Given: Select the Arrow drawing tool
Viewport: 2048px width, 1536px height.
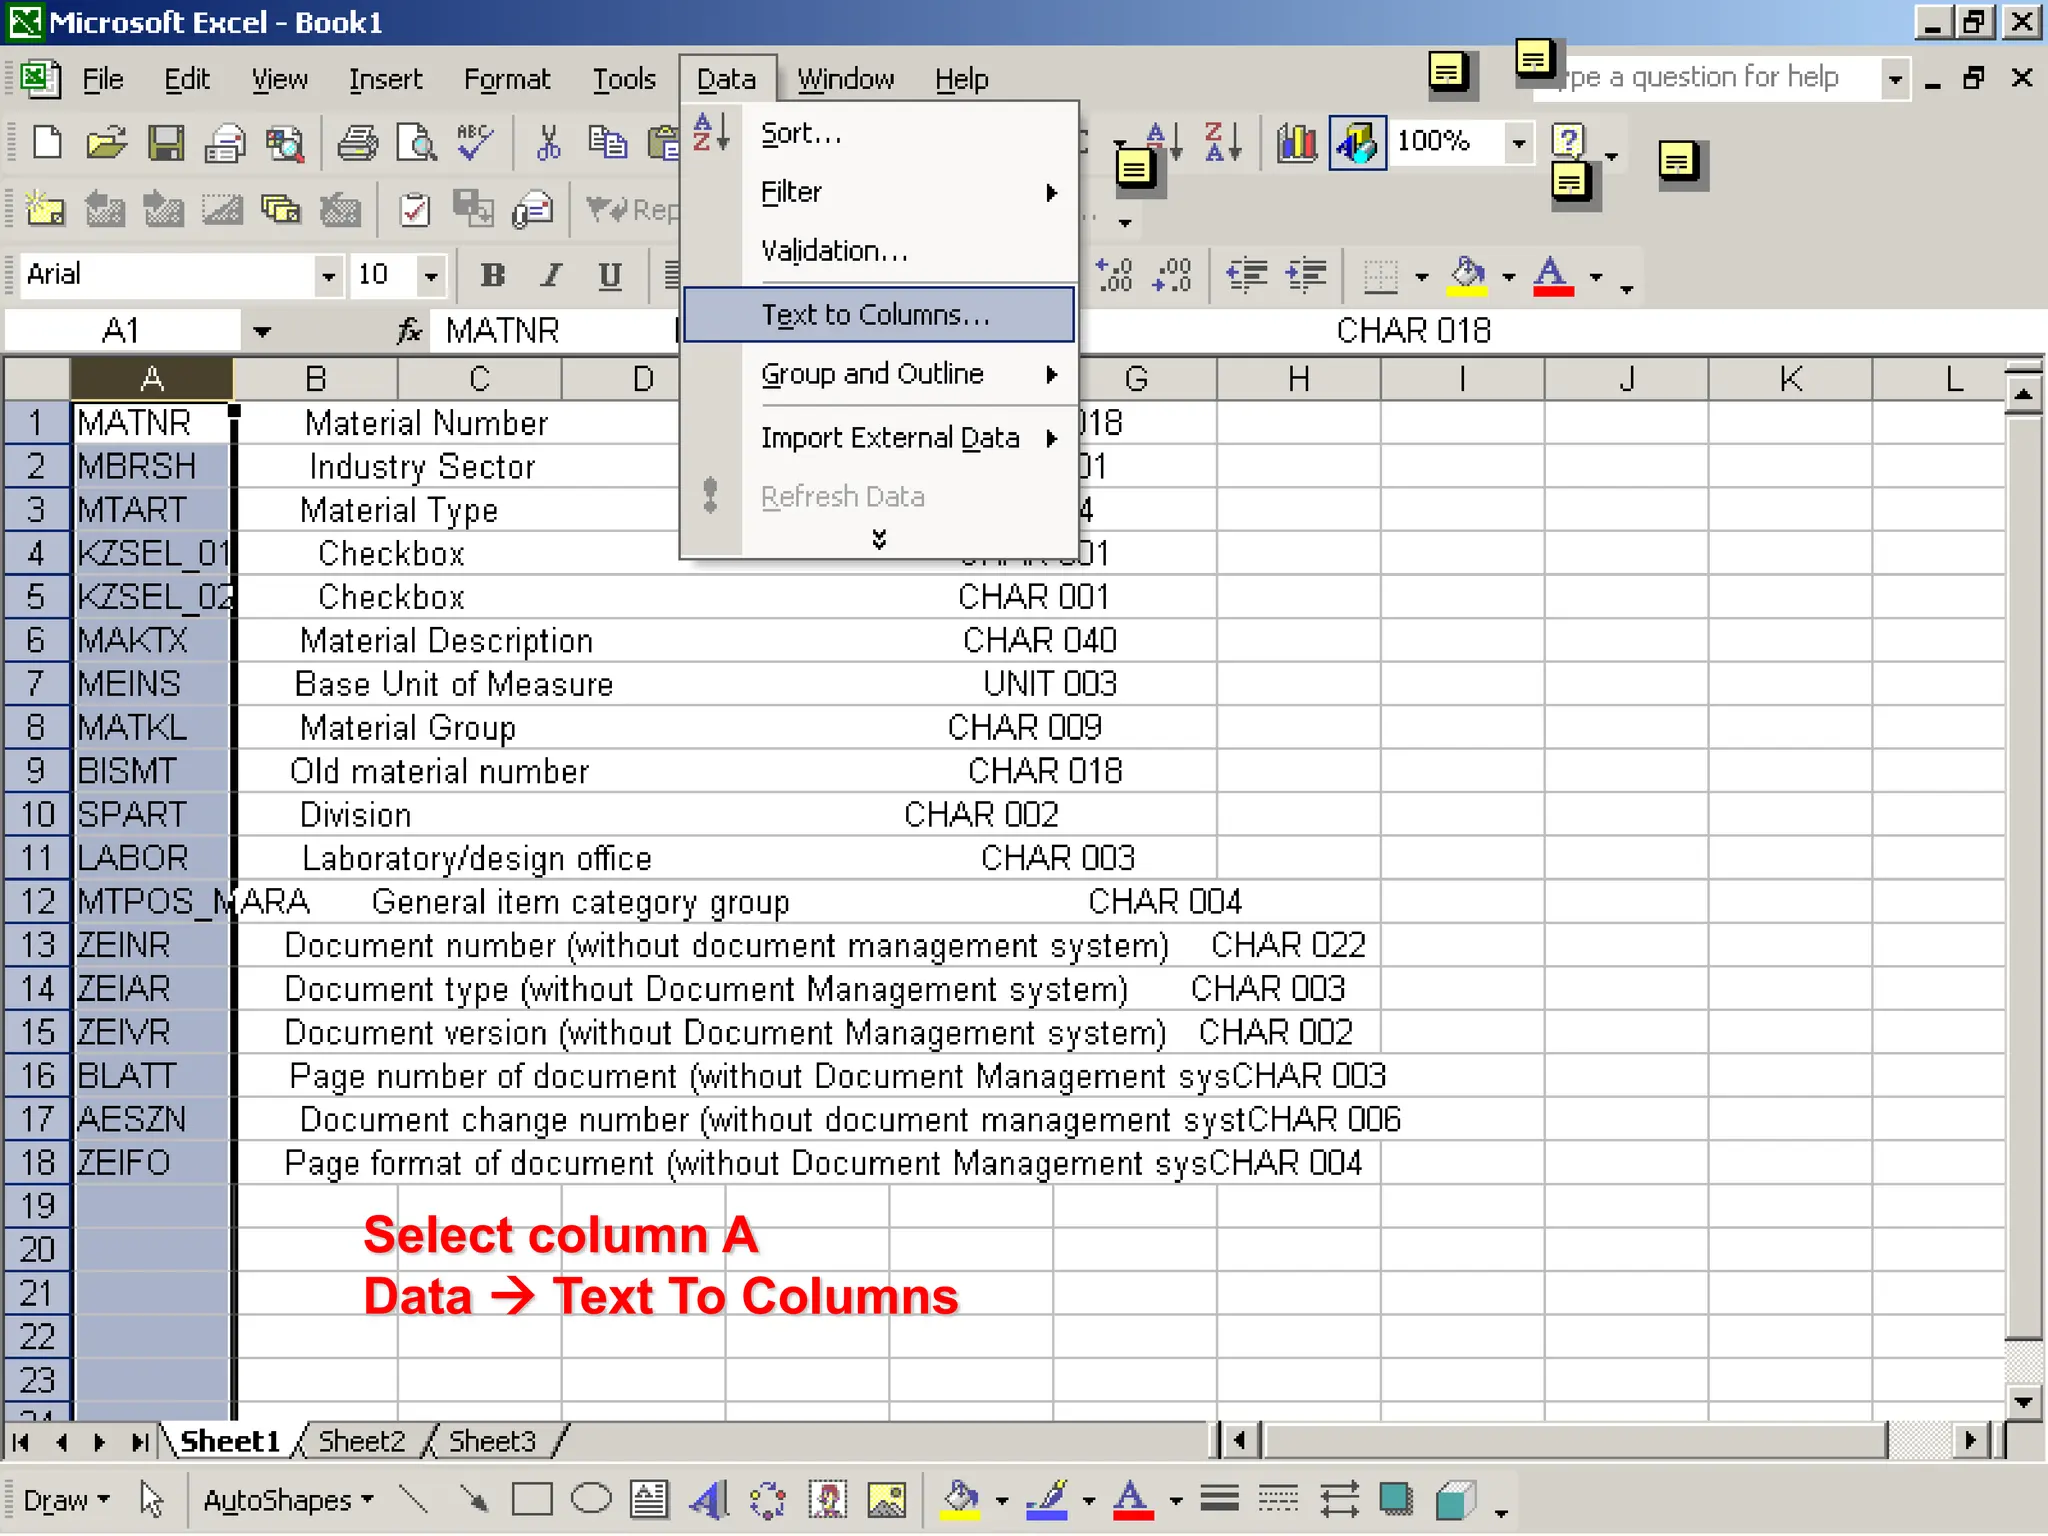Looking at the screenshot, I should tap(473, 1500).
